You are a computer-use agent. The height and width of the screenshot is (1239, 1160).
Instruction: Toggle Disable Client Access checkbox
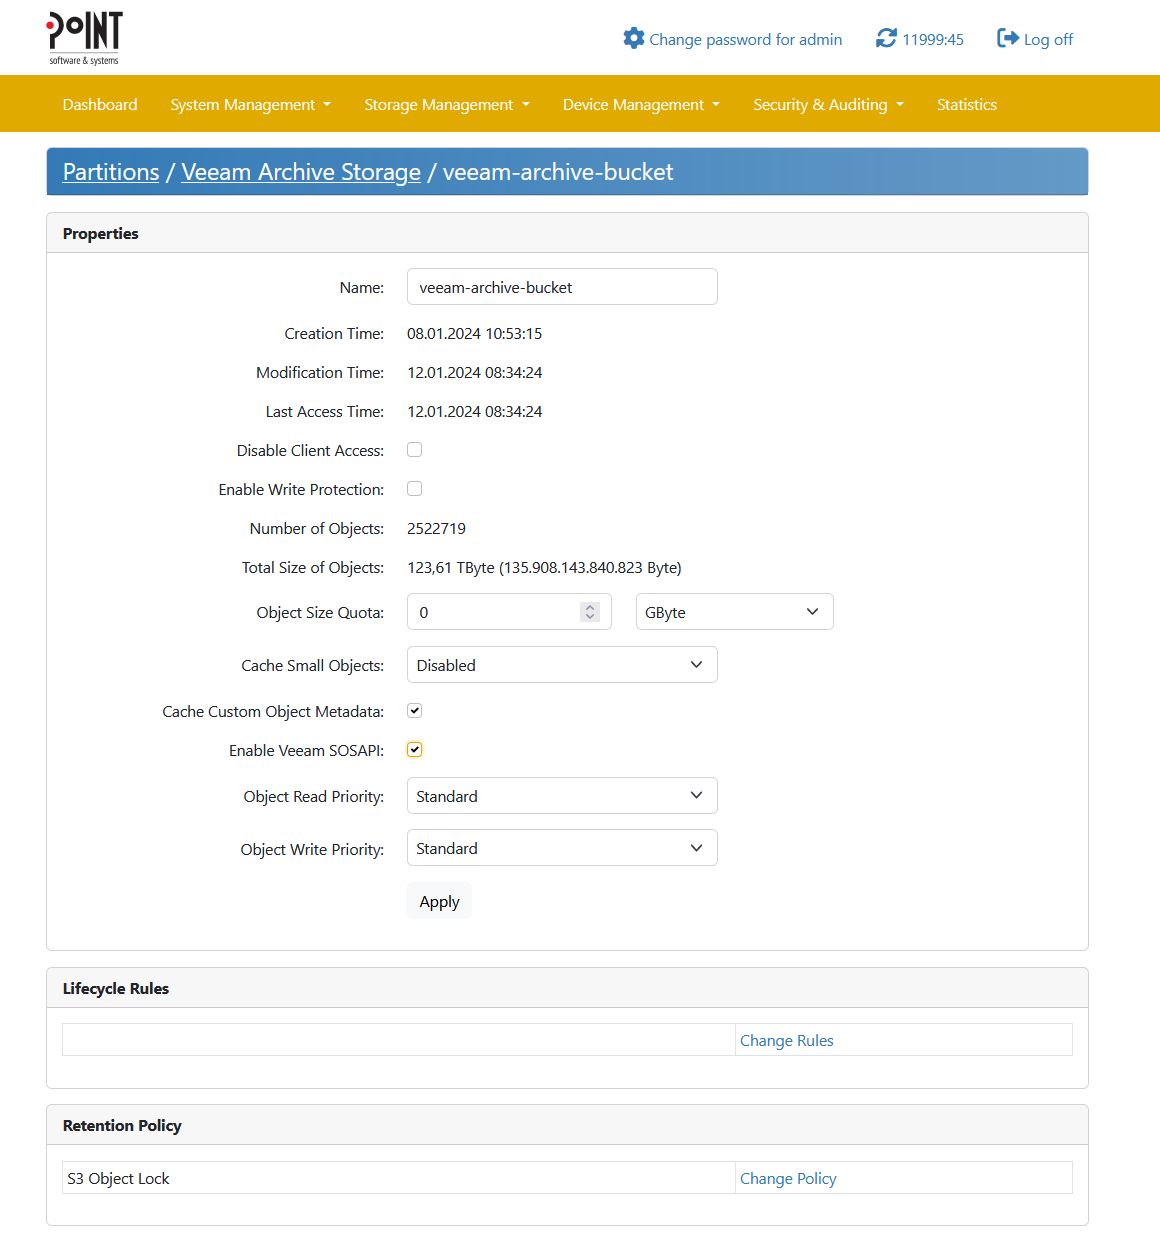[414, 450]
